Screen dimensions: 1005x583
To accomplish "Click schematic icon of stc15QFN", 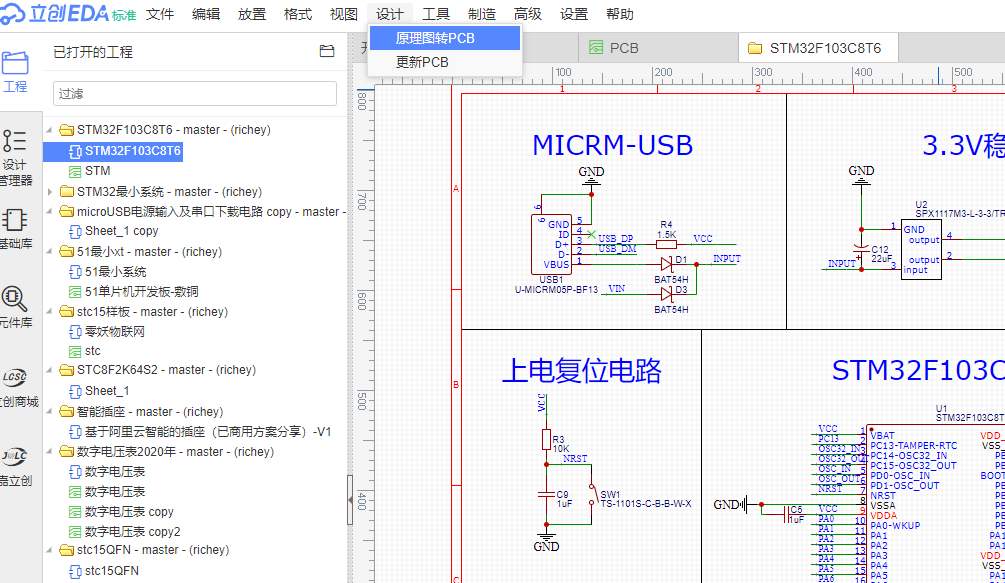I will tap(75, 571).
